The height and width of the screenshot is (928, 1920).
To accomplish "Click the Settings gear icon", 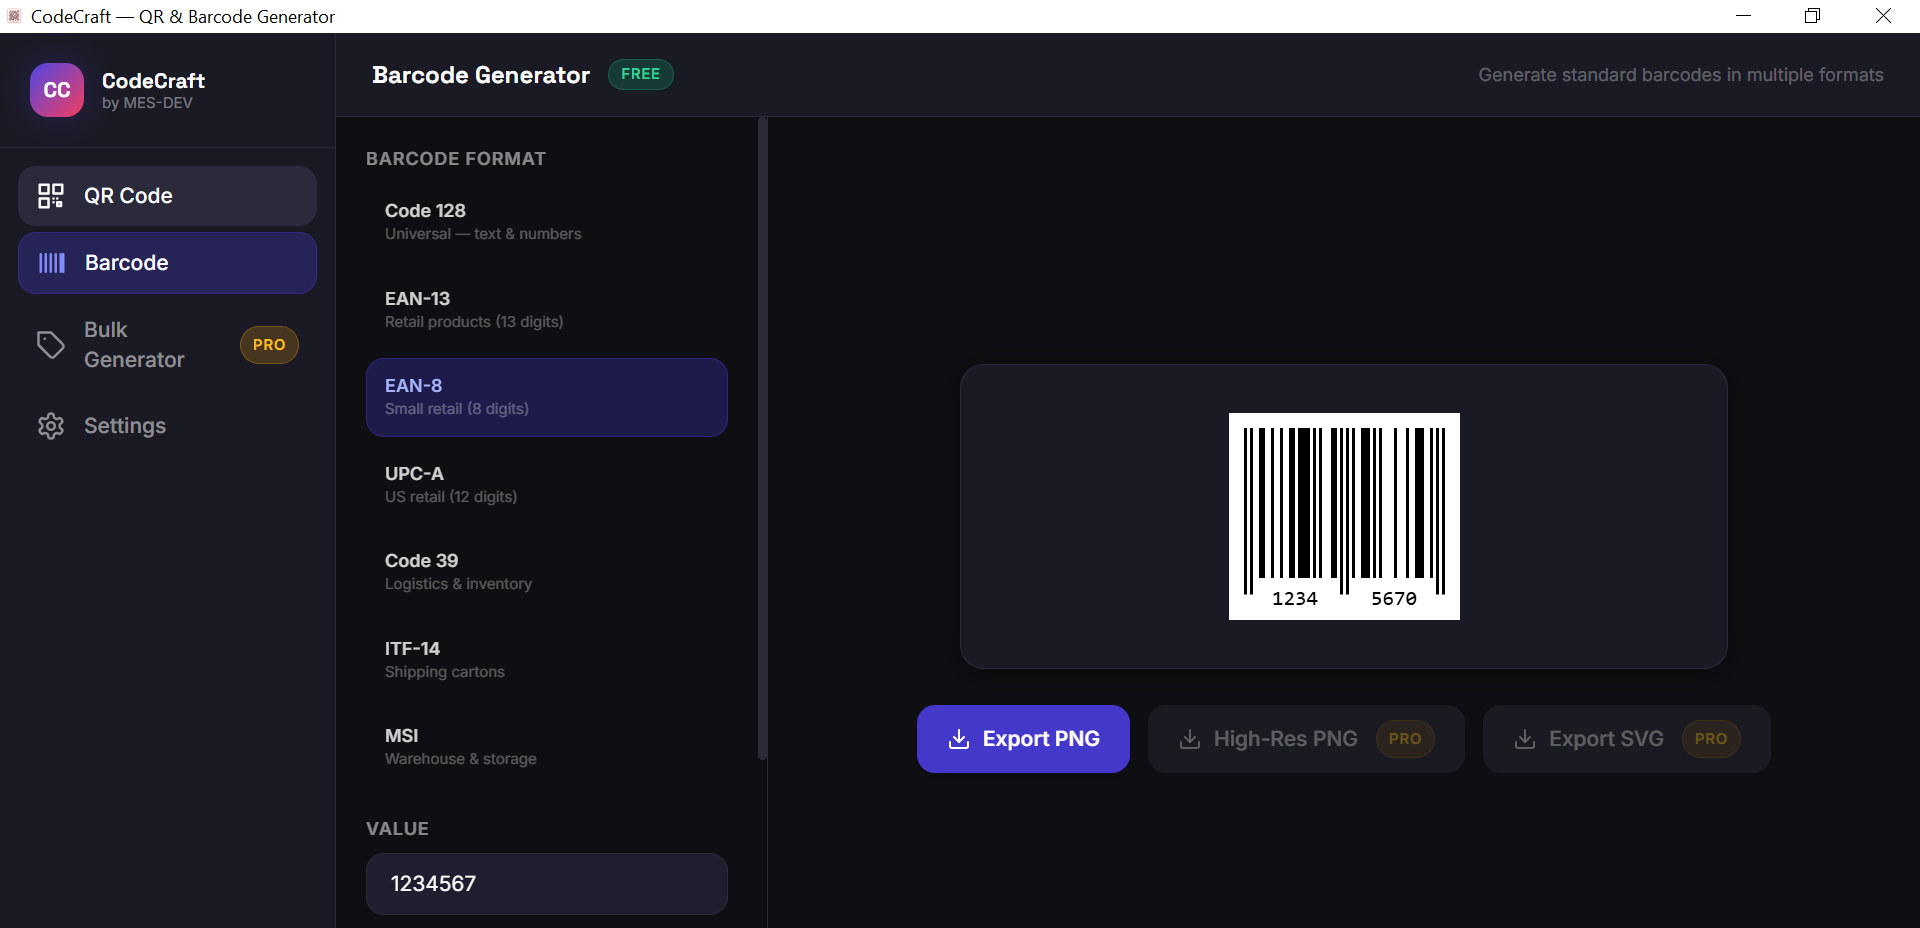I will [51, 426].
